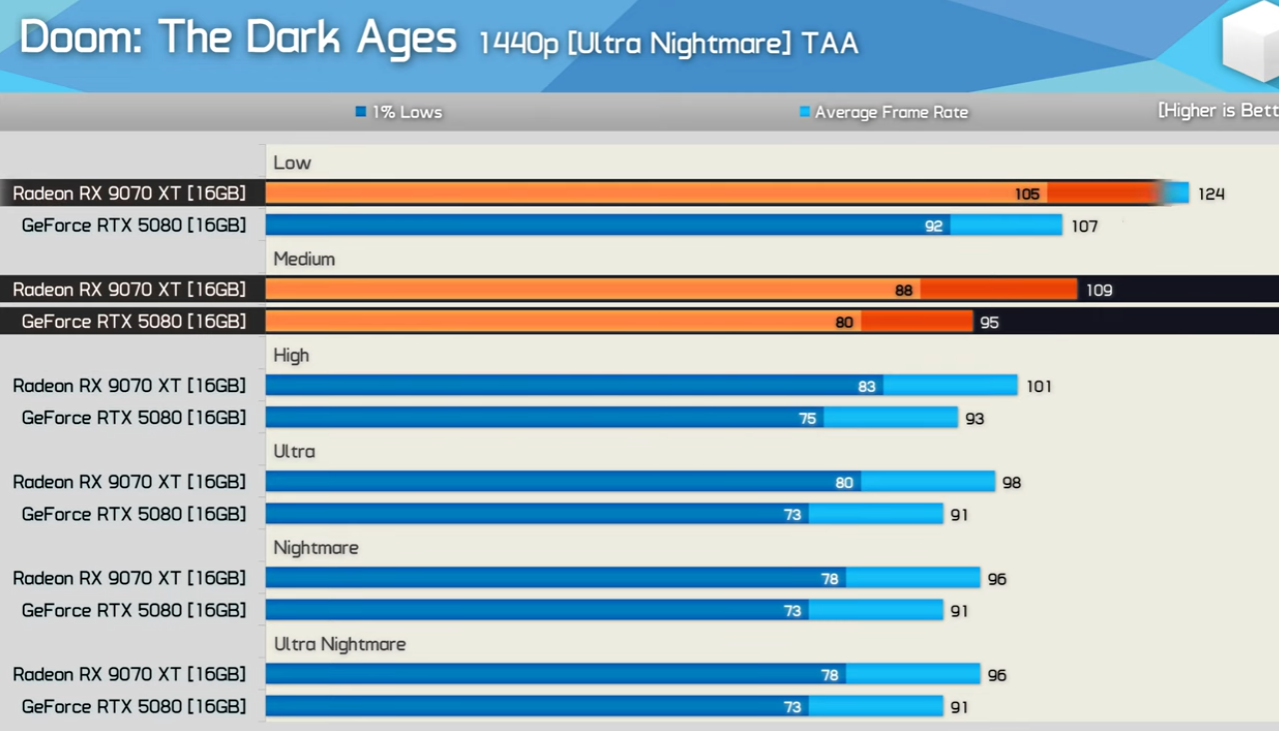This screenshot has width=1279, height=731.
Task: Select the heading that reads only "Nightmare"
Action: (316, 548)
